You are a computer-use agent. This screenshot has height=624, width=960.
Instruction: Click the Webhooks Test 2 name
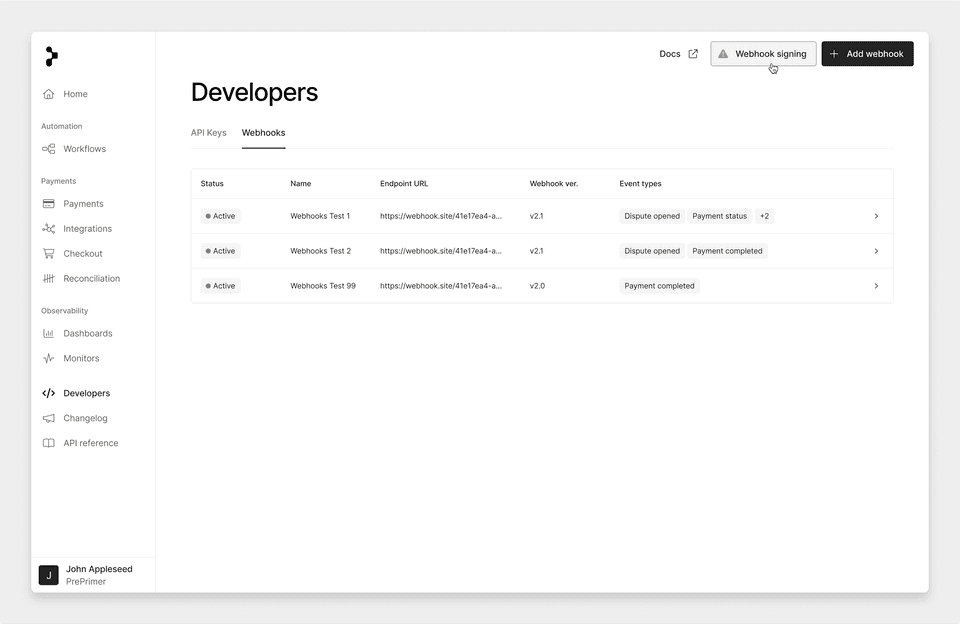(321, 251)
